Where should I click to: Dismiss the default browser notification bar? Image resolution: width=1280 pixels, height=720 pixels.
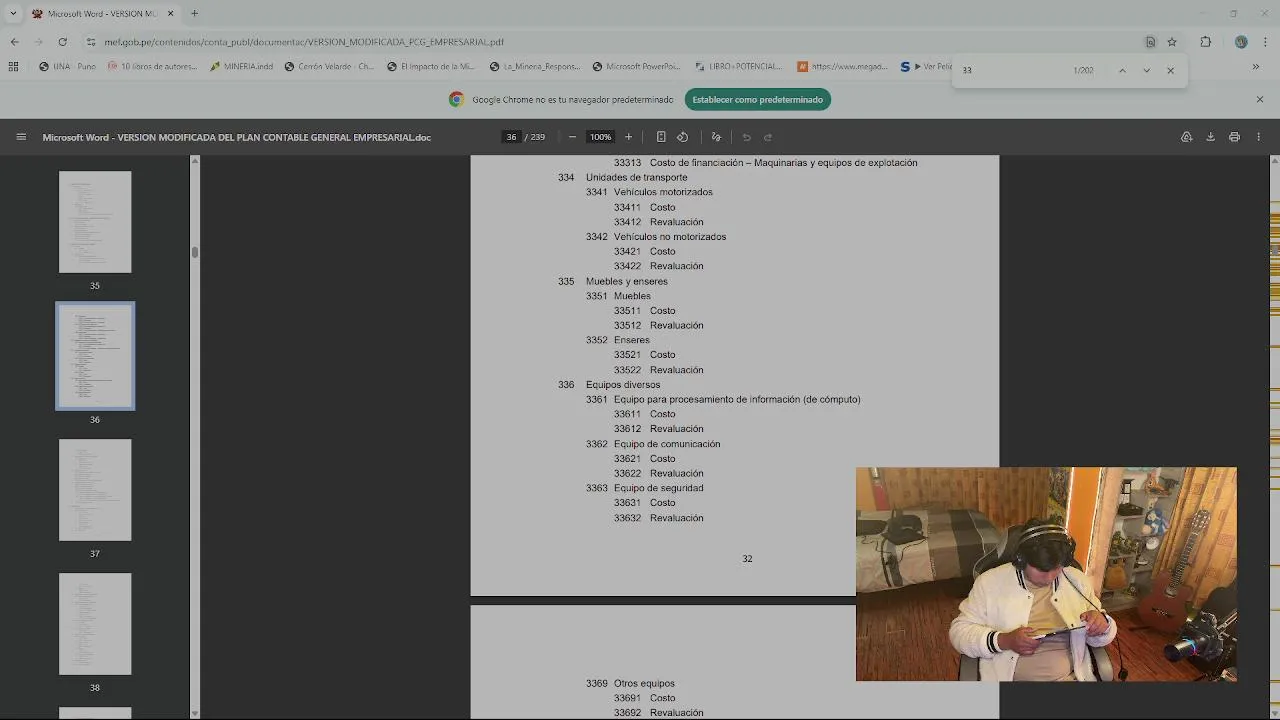click(1260, 99)
